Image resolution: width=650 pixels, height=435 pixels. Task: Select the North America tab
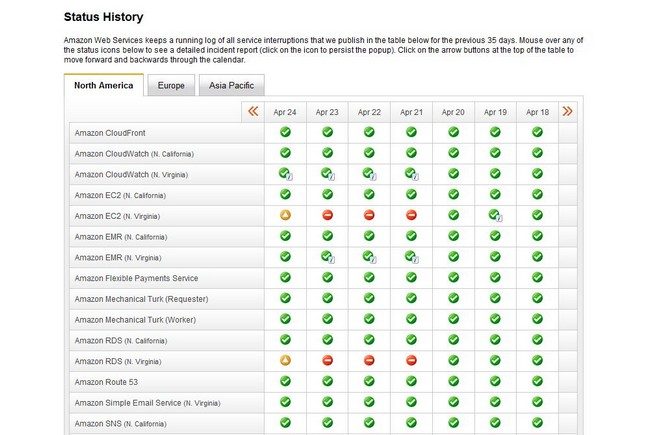[104, 86]
